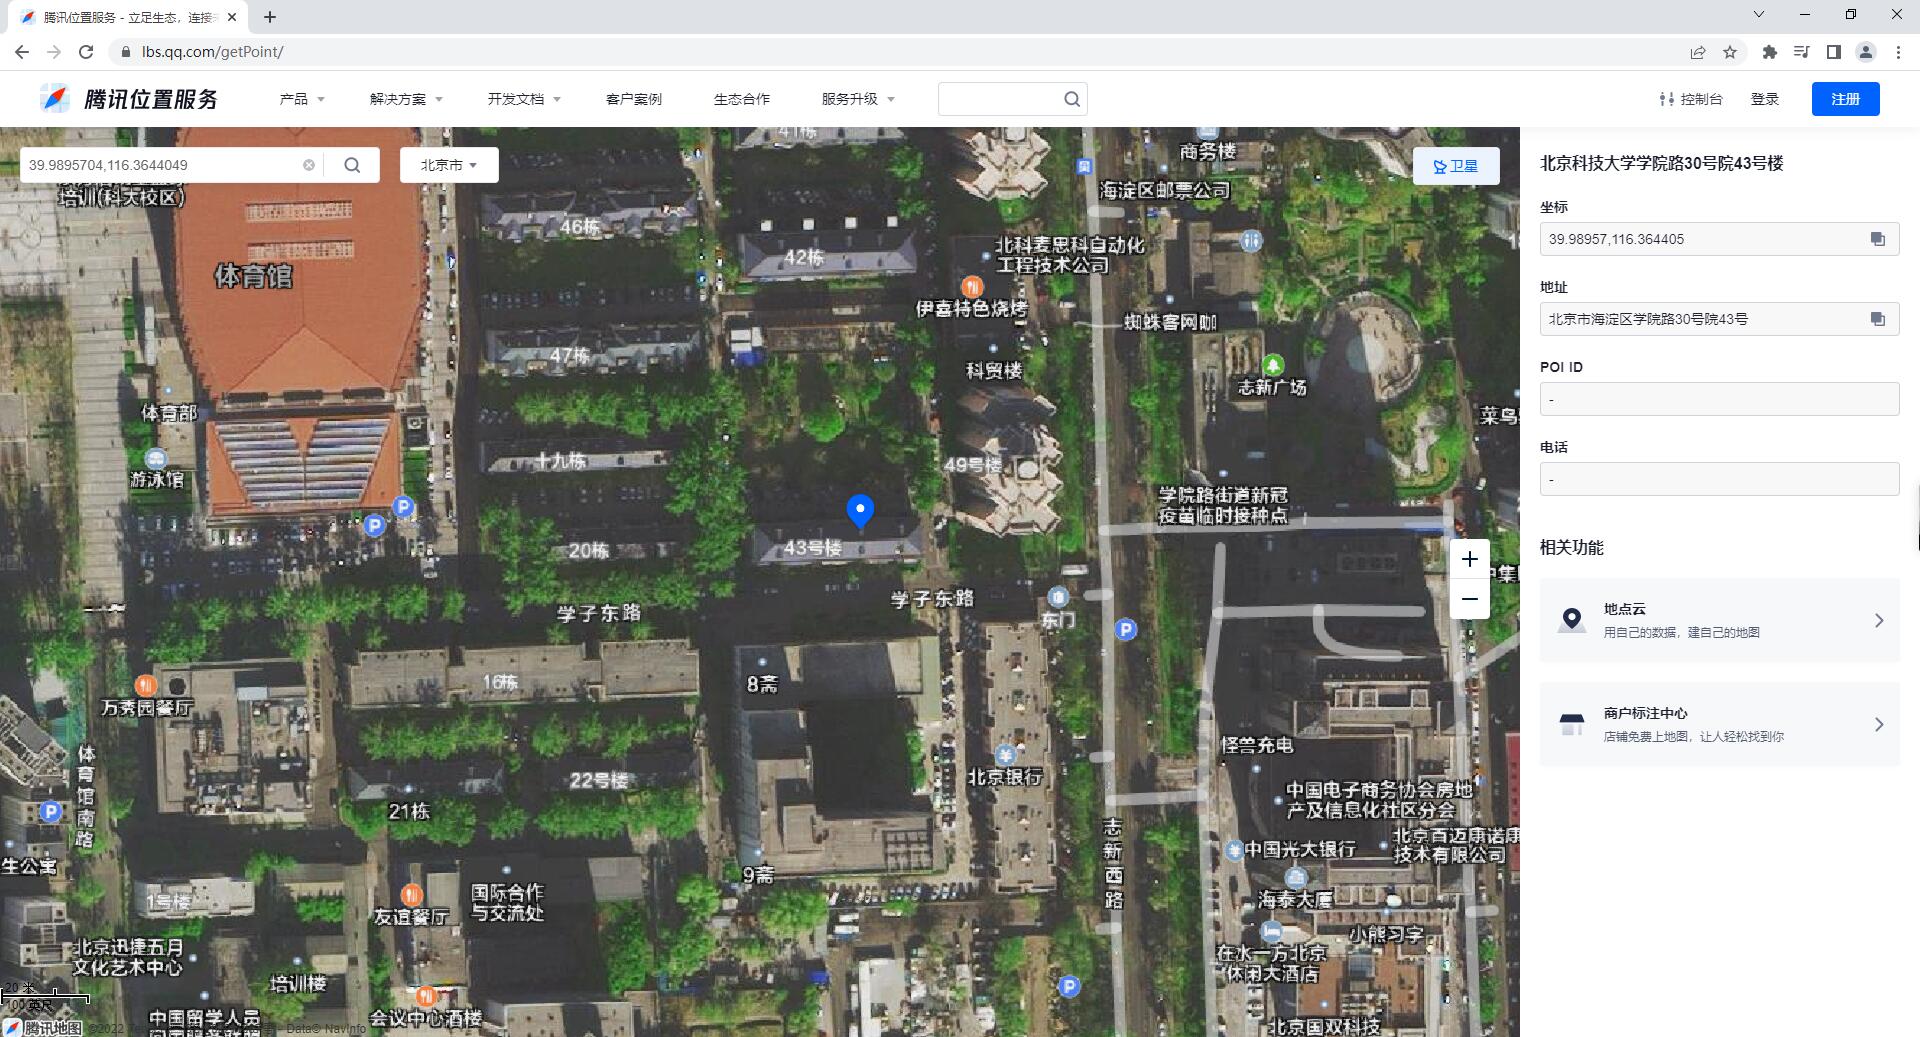This screenshot has height=1037, width=1920.
Task: Clear the coordinate search box text
Action: [x=309, y=165]
